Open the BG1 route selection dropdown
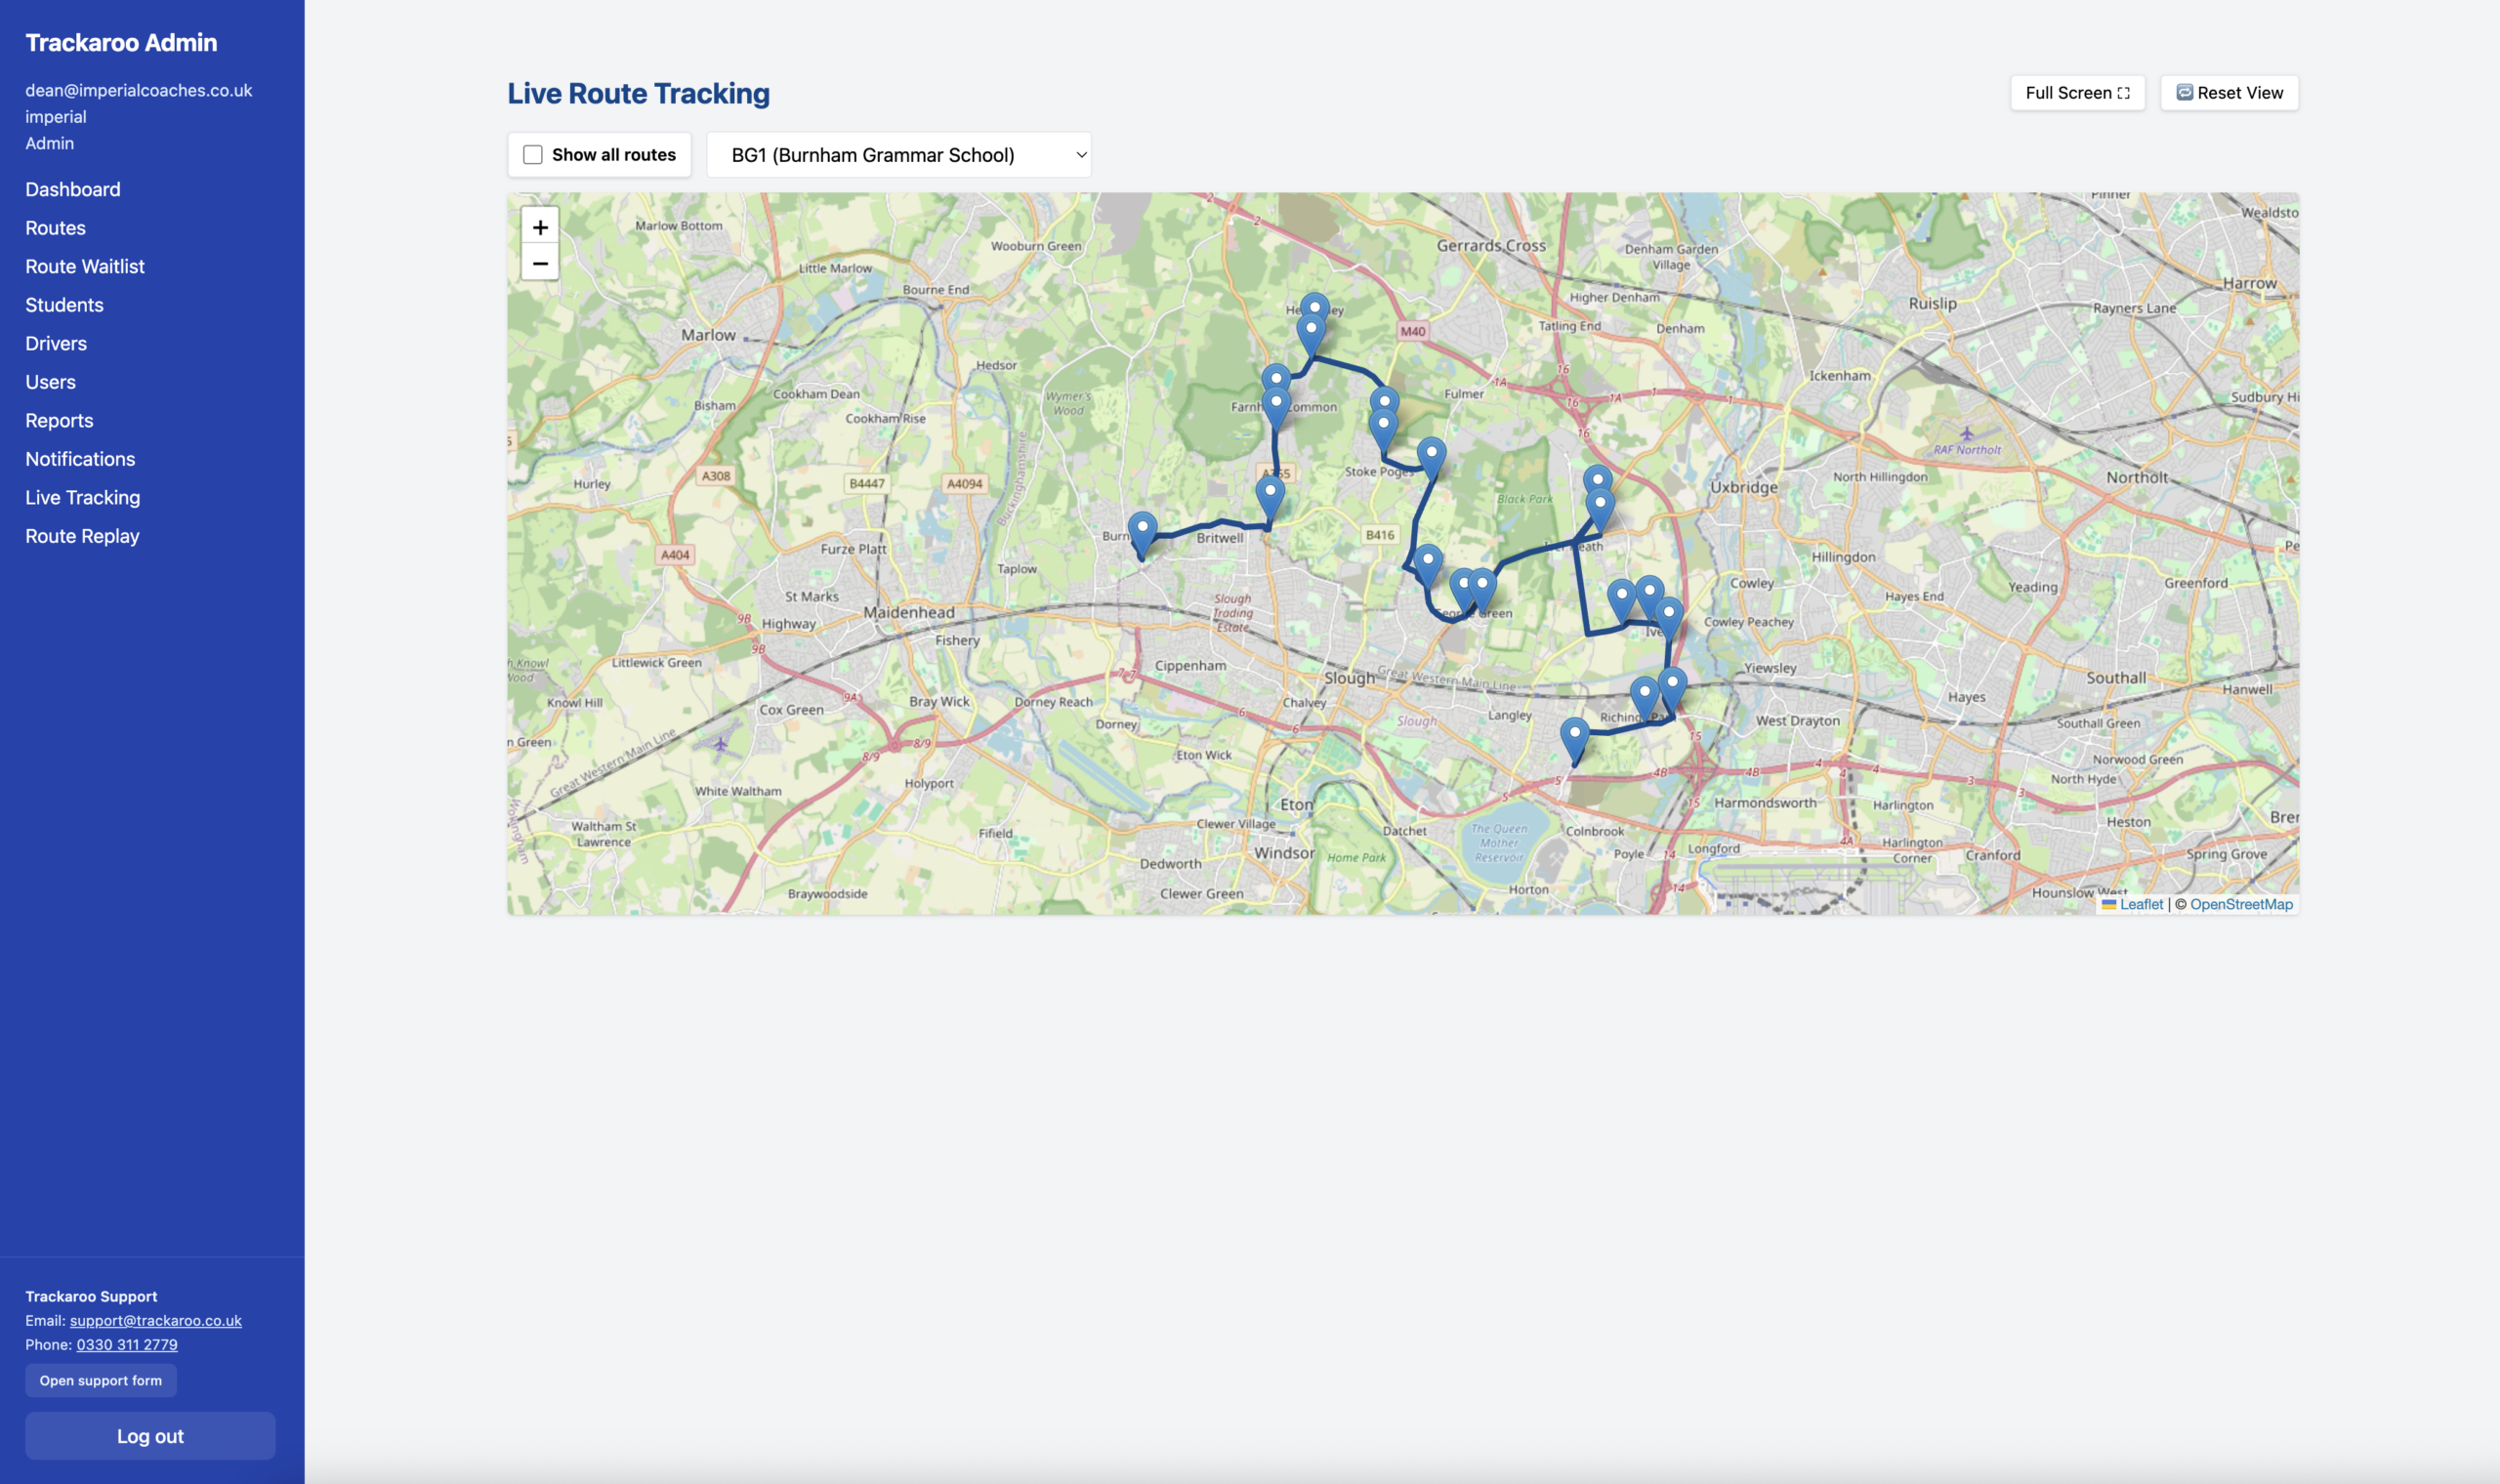The height and width of the screenshot is (1484, 2500). tap(898, 155)
